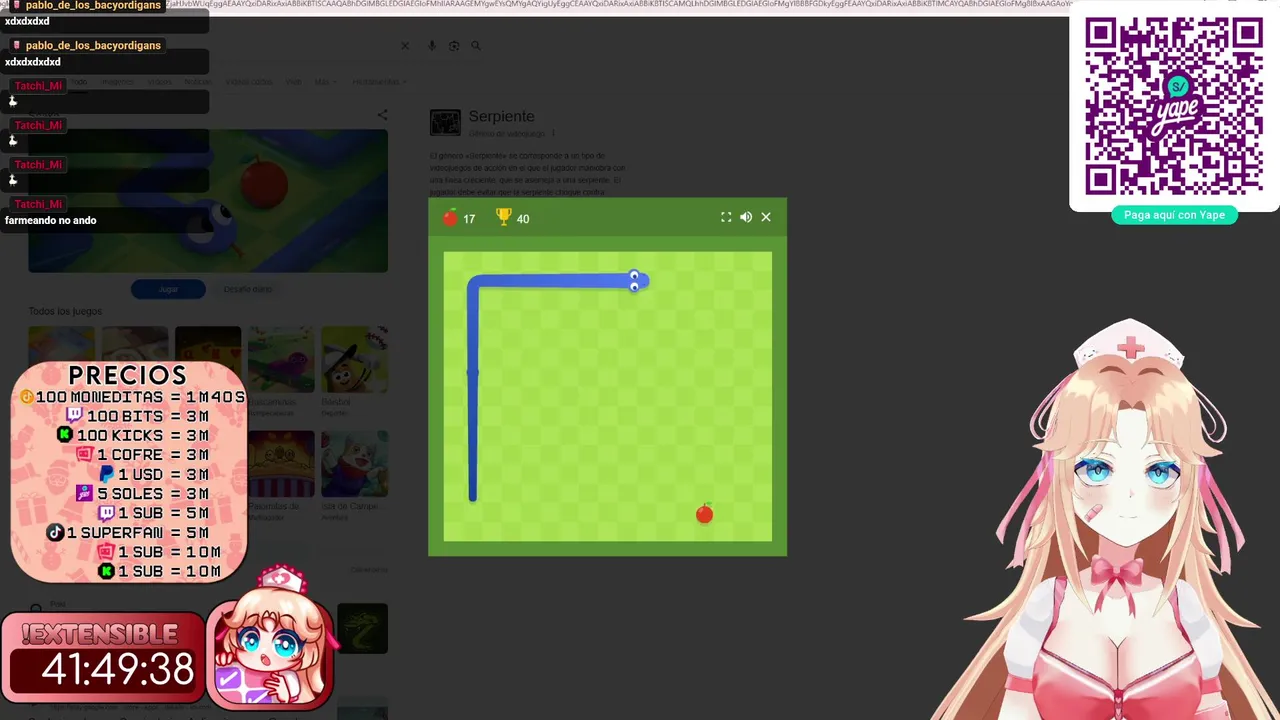Click the chibi nurse avatar badge
Screen dimensions: 1280x720
coord(270,637)
